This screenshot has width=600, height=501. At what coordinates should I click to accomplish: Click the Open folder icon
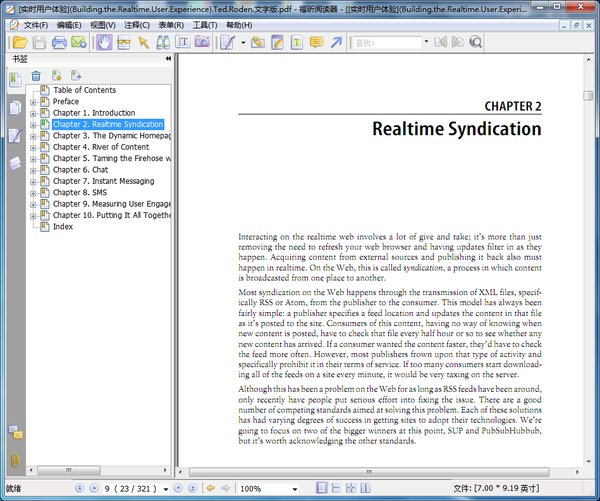(19, 42)
